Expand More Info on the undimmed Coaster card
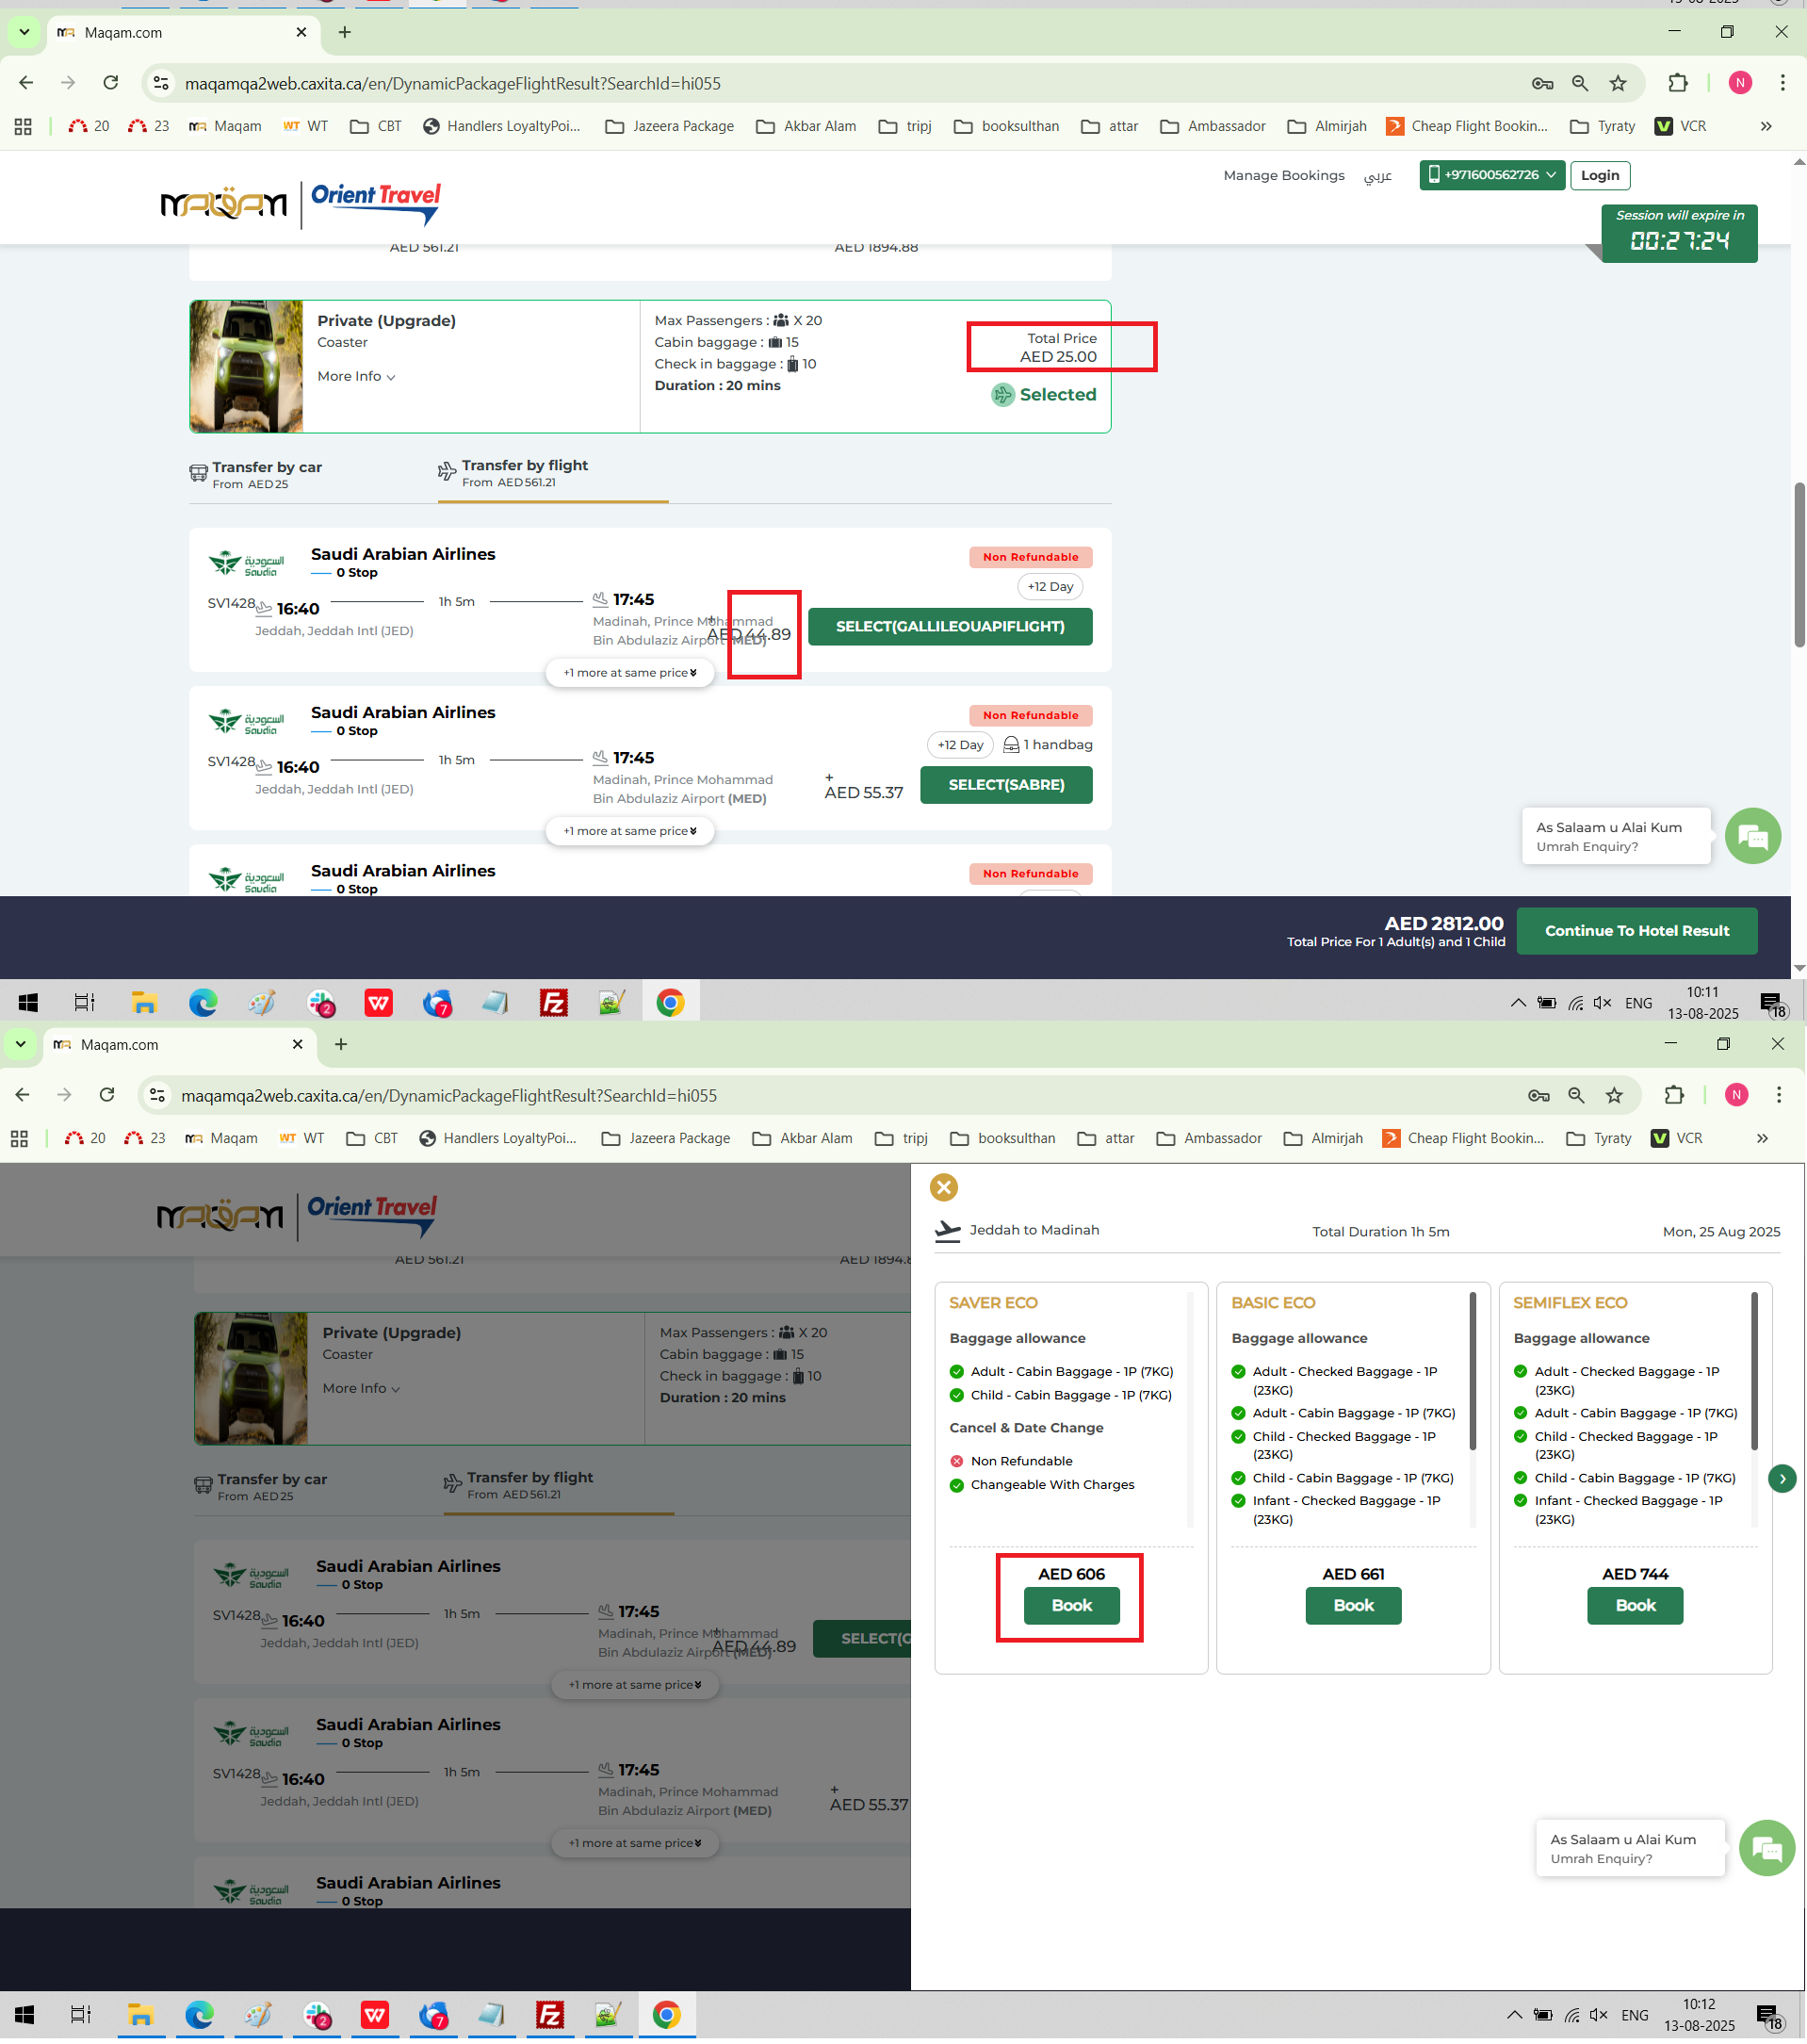The height and width of the screenshot is (2044, 1807). pos(356,377)
